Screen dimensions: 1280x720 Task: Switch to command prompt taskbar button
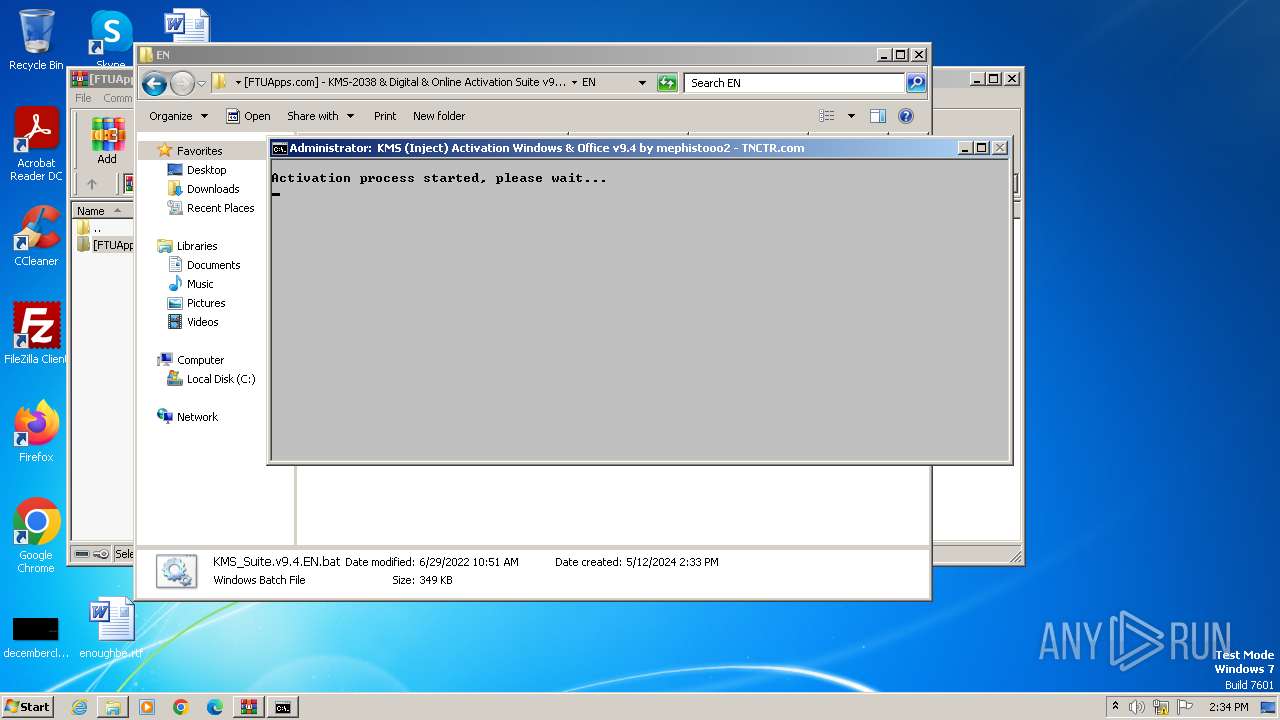point(283,707)
